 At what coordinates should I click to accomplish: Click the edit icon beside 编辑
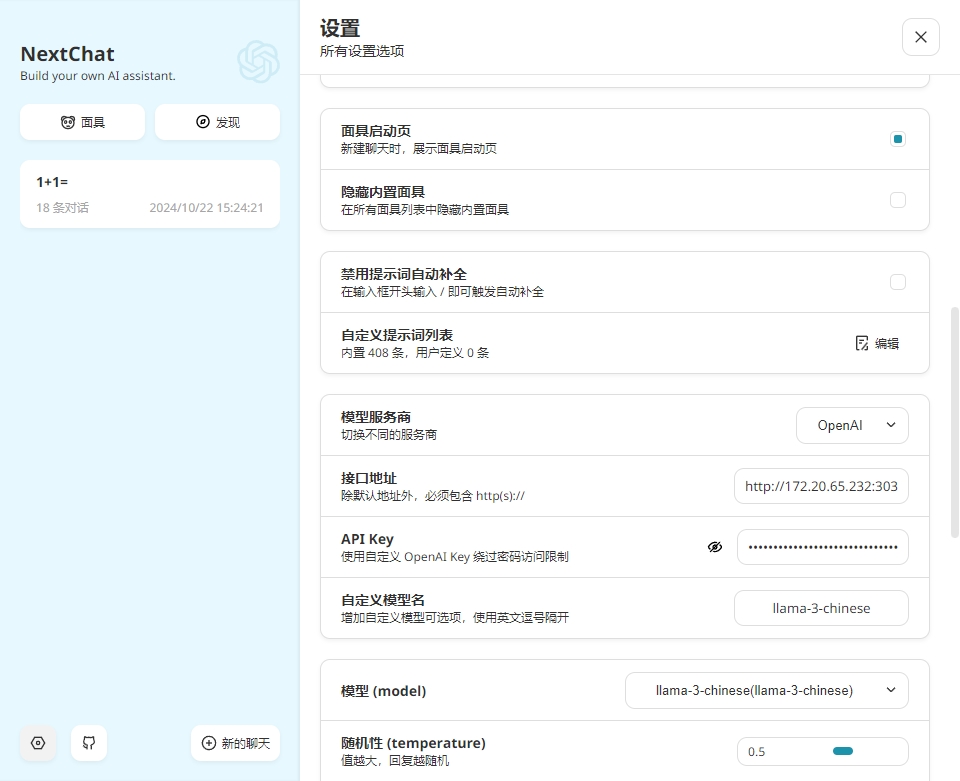[x=862, y=343]
